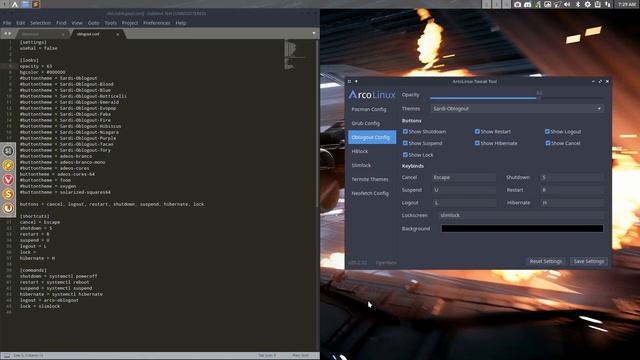Open the File menu in Sublime Text
This screenshot has height=360, width=640.
(7, 23)
